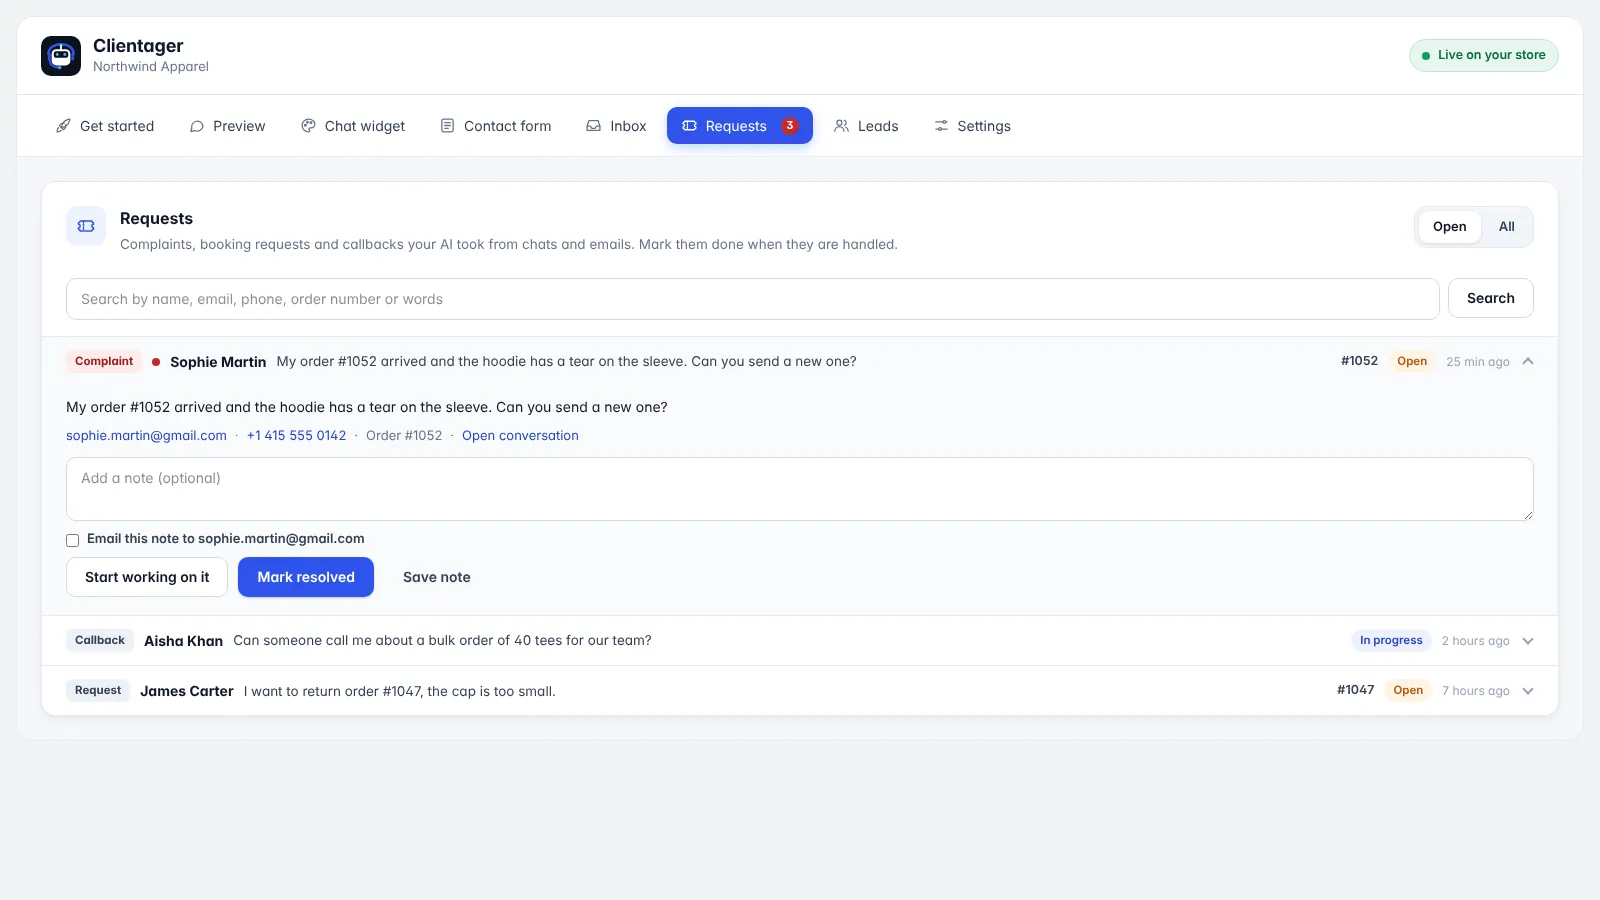Click Save note
This screenshot has height=900, width=1600.
click(437, 577)
